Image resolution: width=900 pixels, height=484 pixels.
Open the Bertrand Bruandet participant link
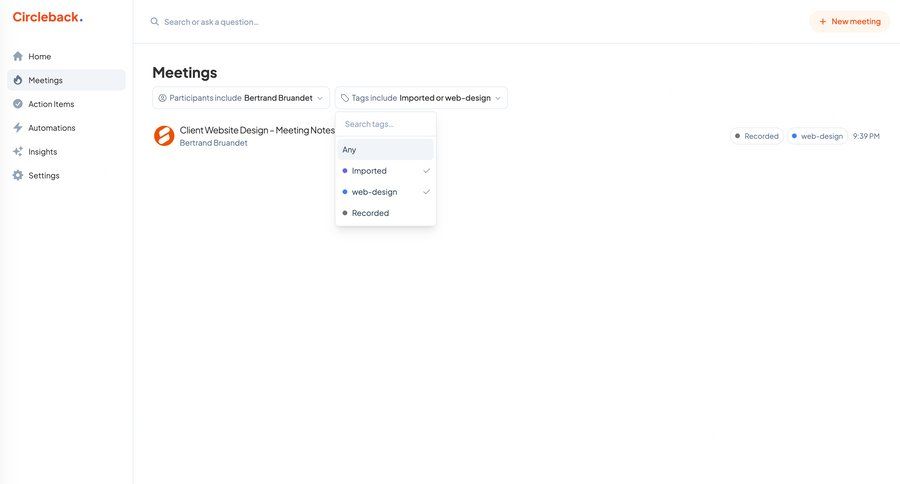213,143
